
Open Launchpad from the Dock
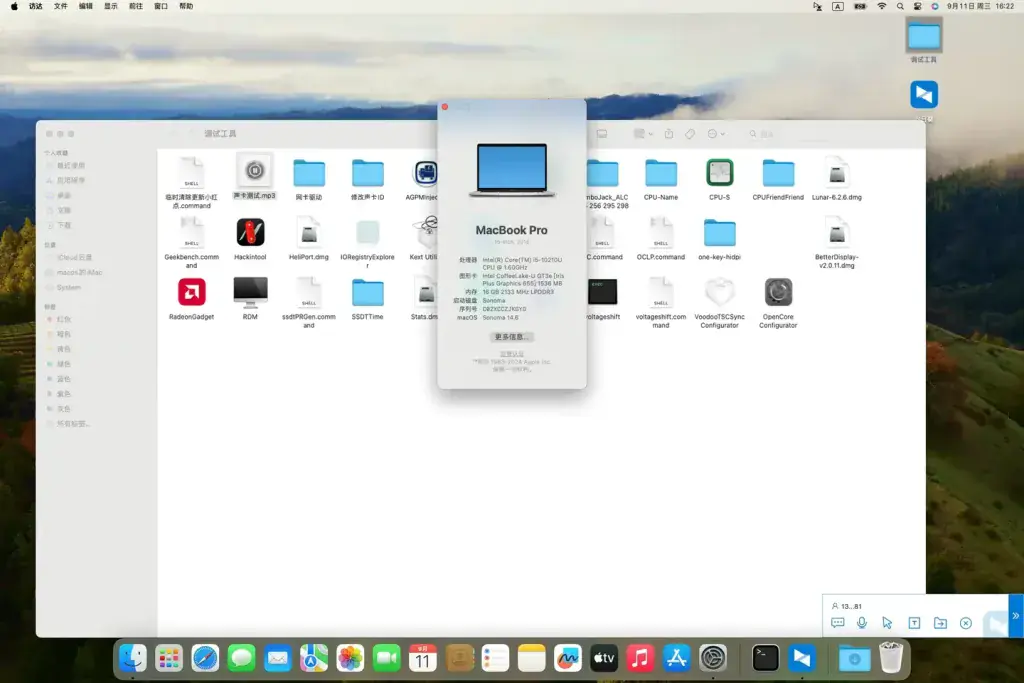pos(169,658)
